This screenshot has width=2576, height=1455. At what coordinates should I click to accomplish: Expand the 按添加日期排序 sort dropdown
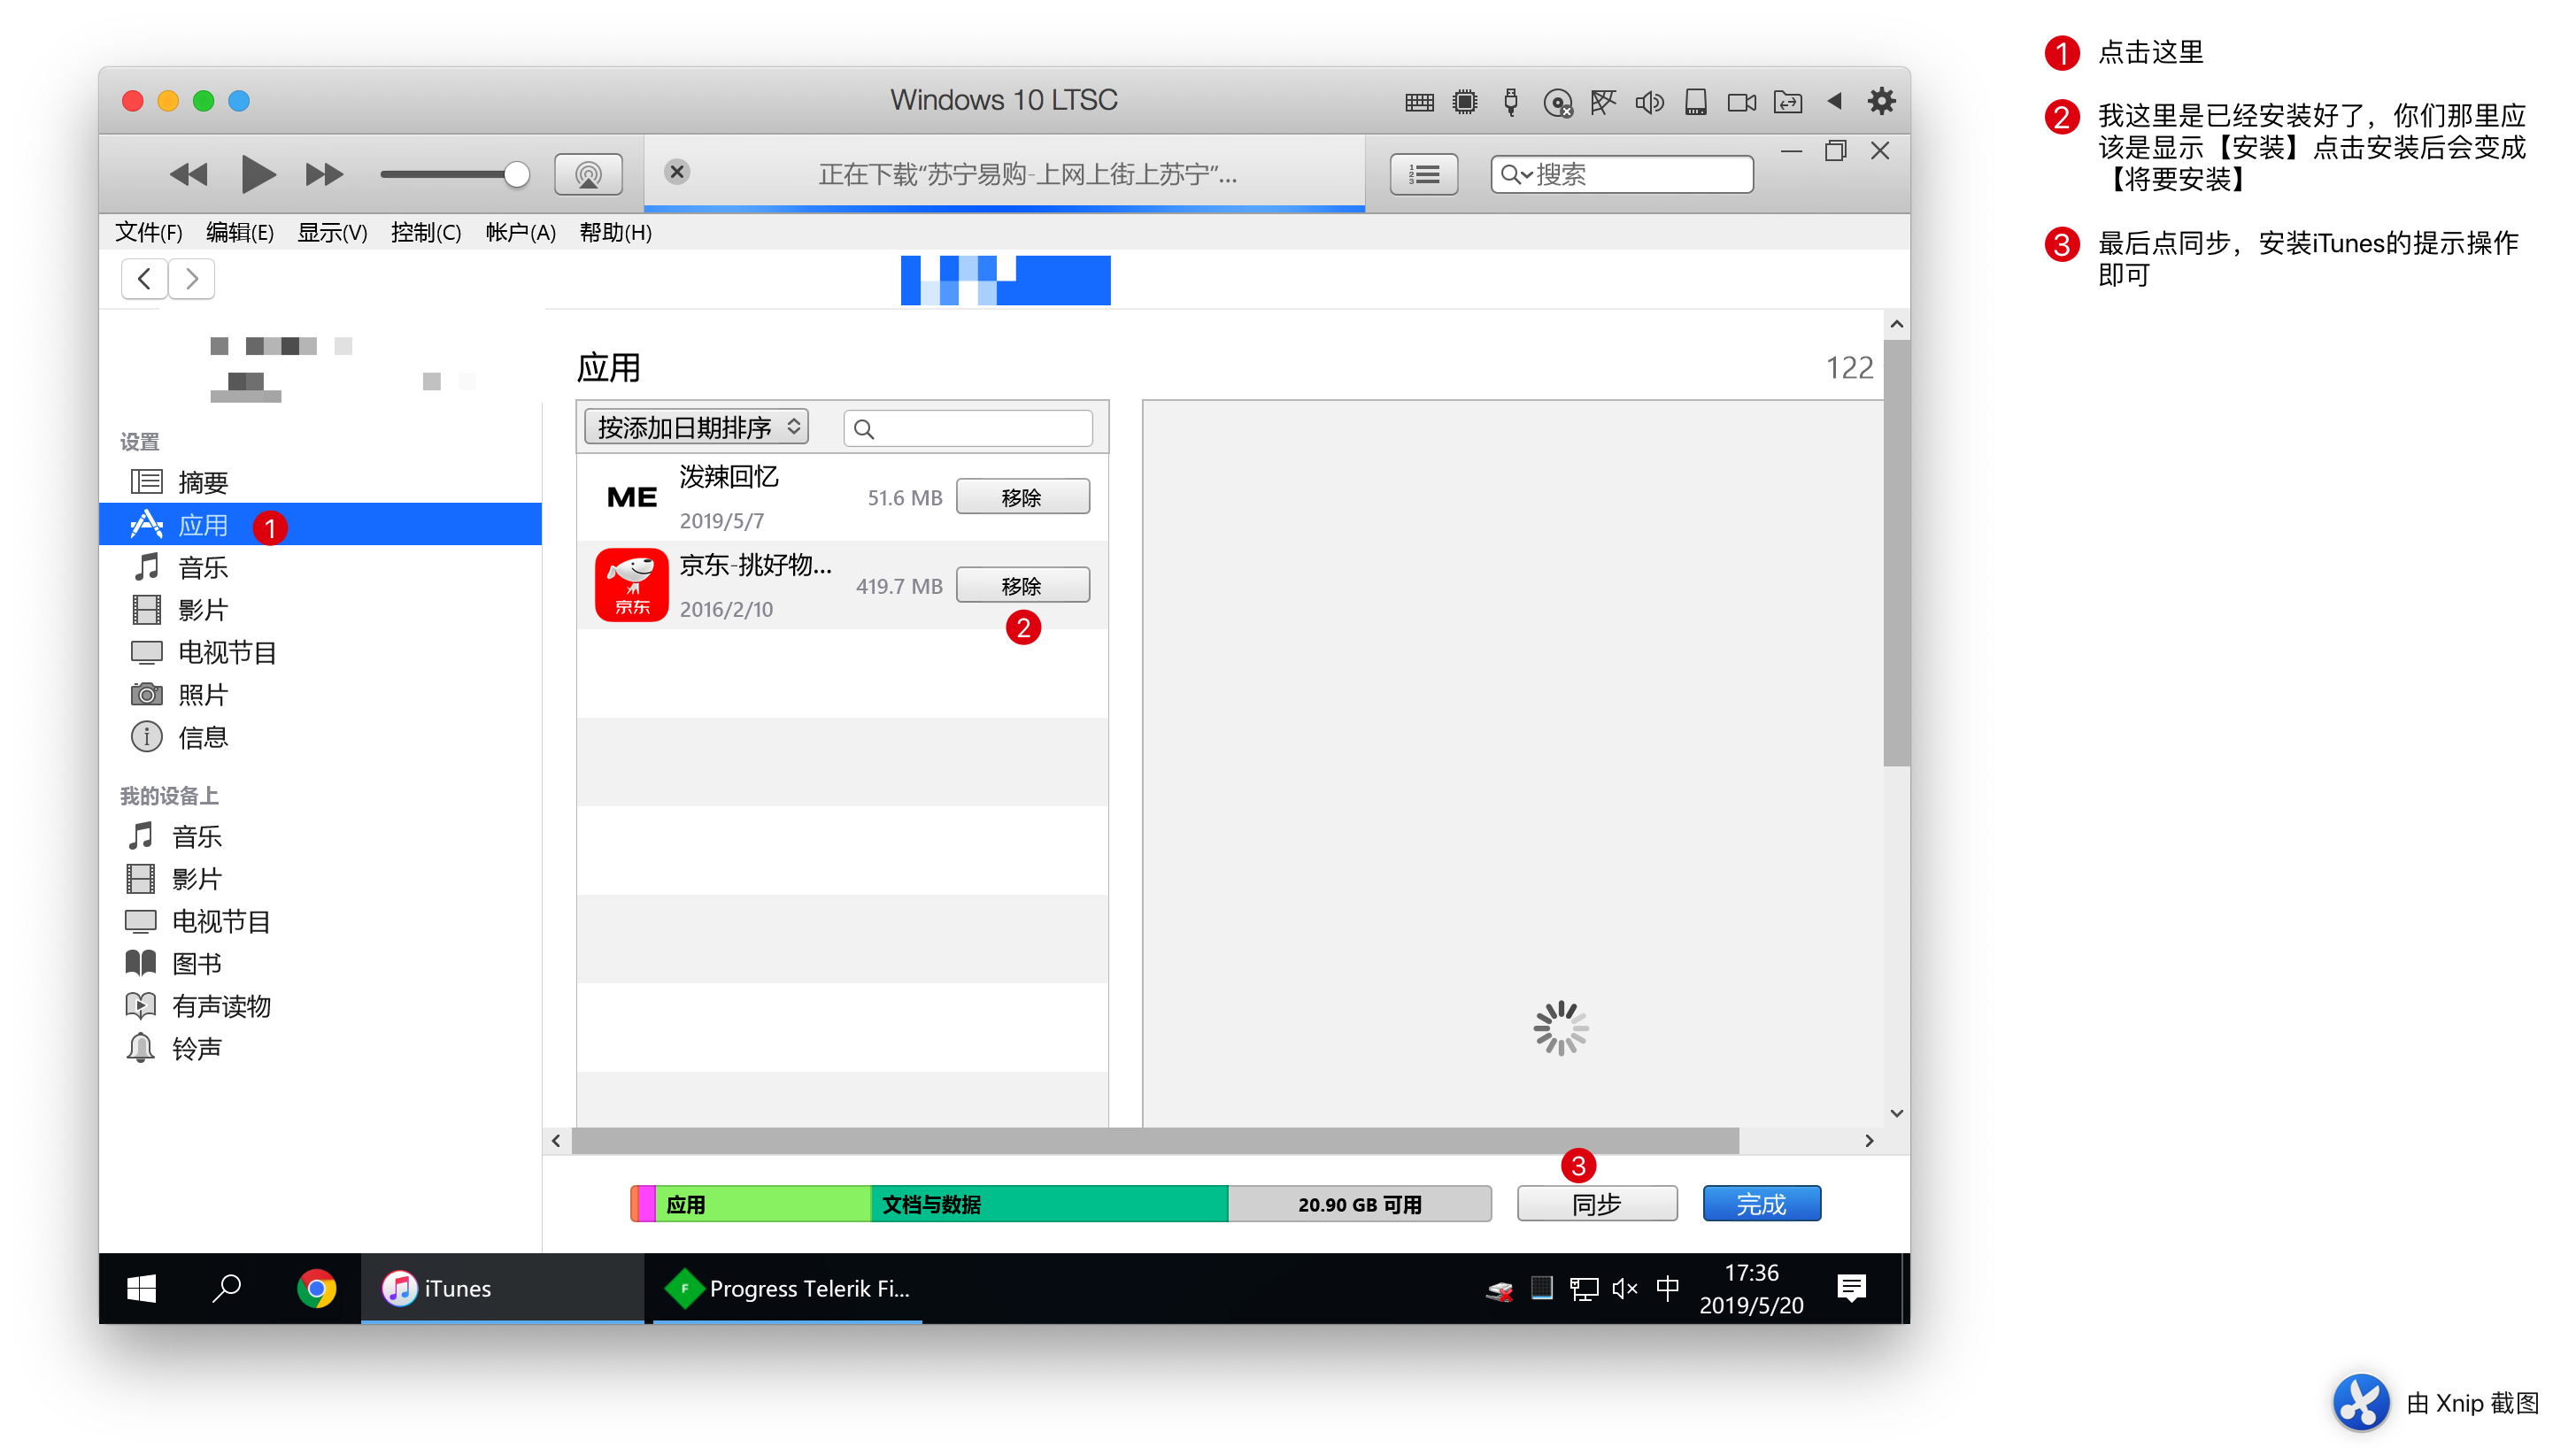point(697,427)
